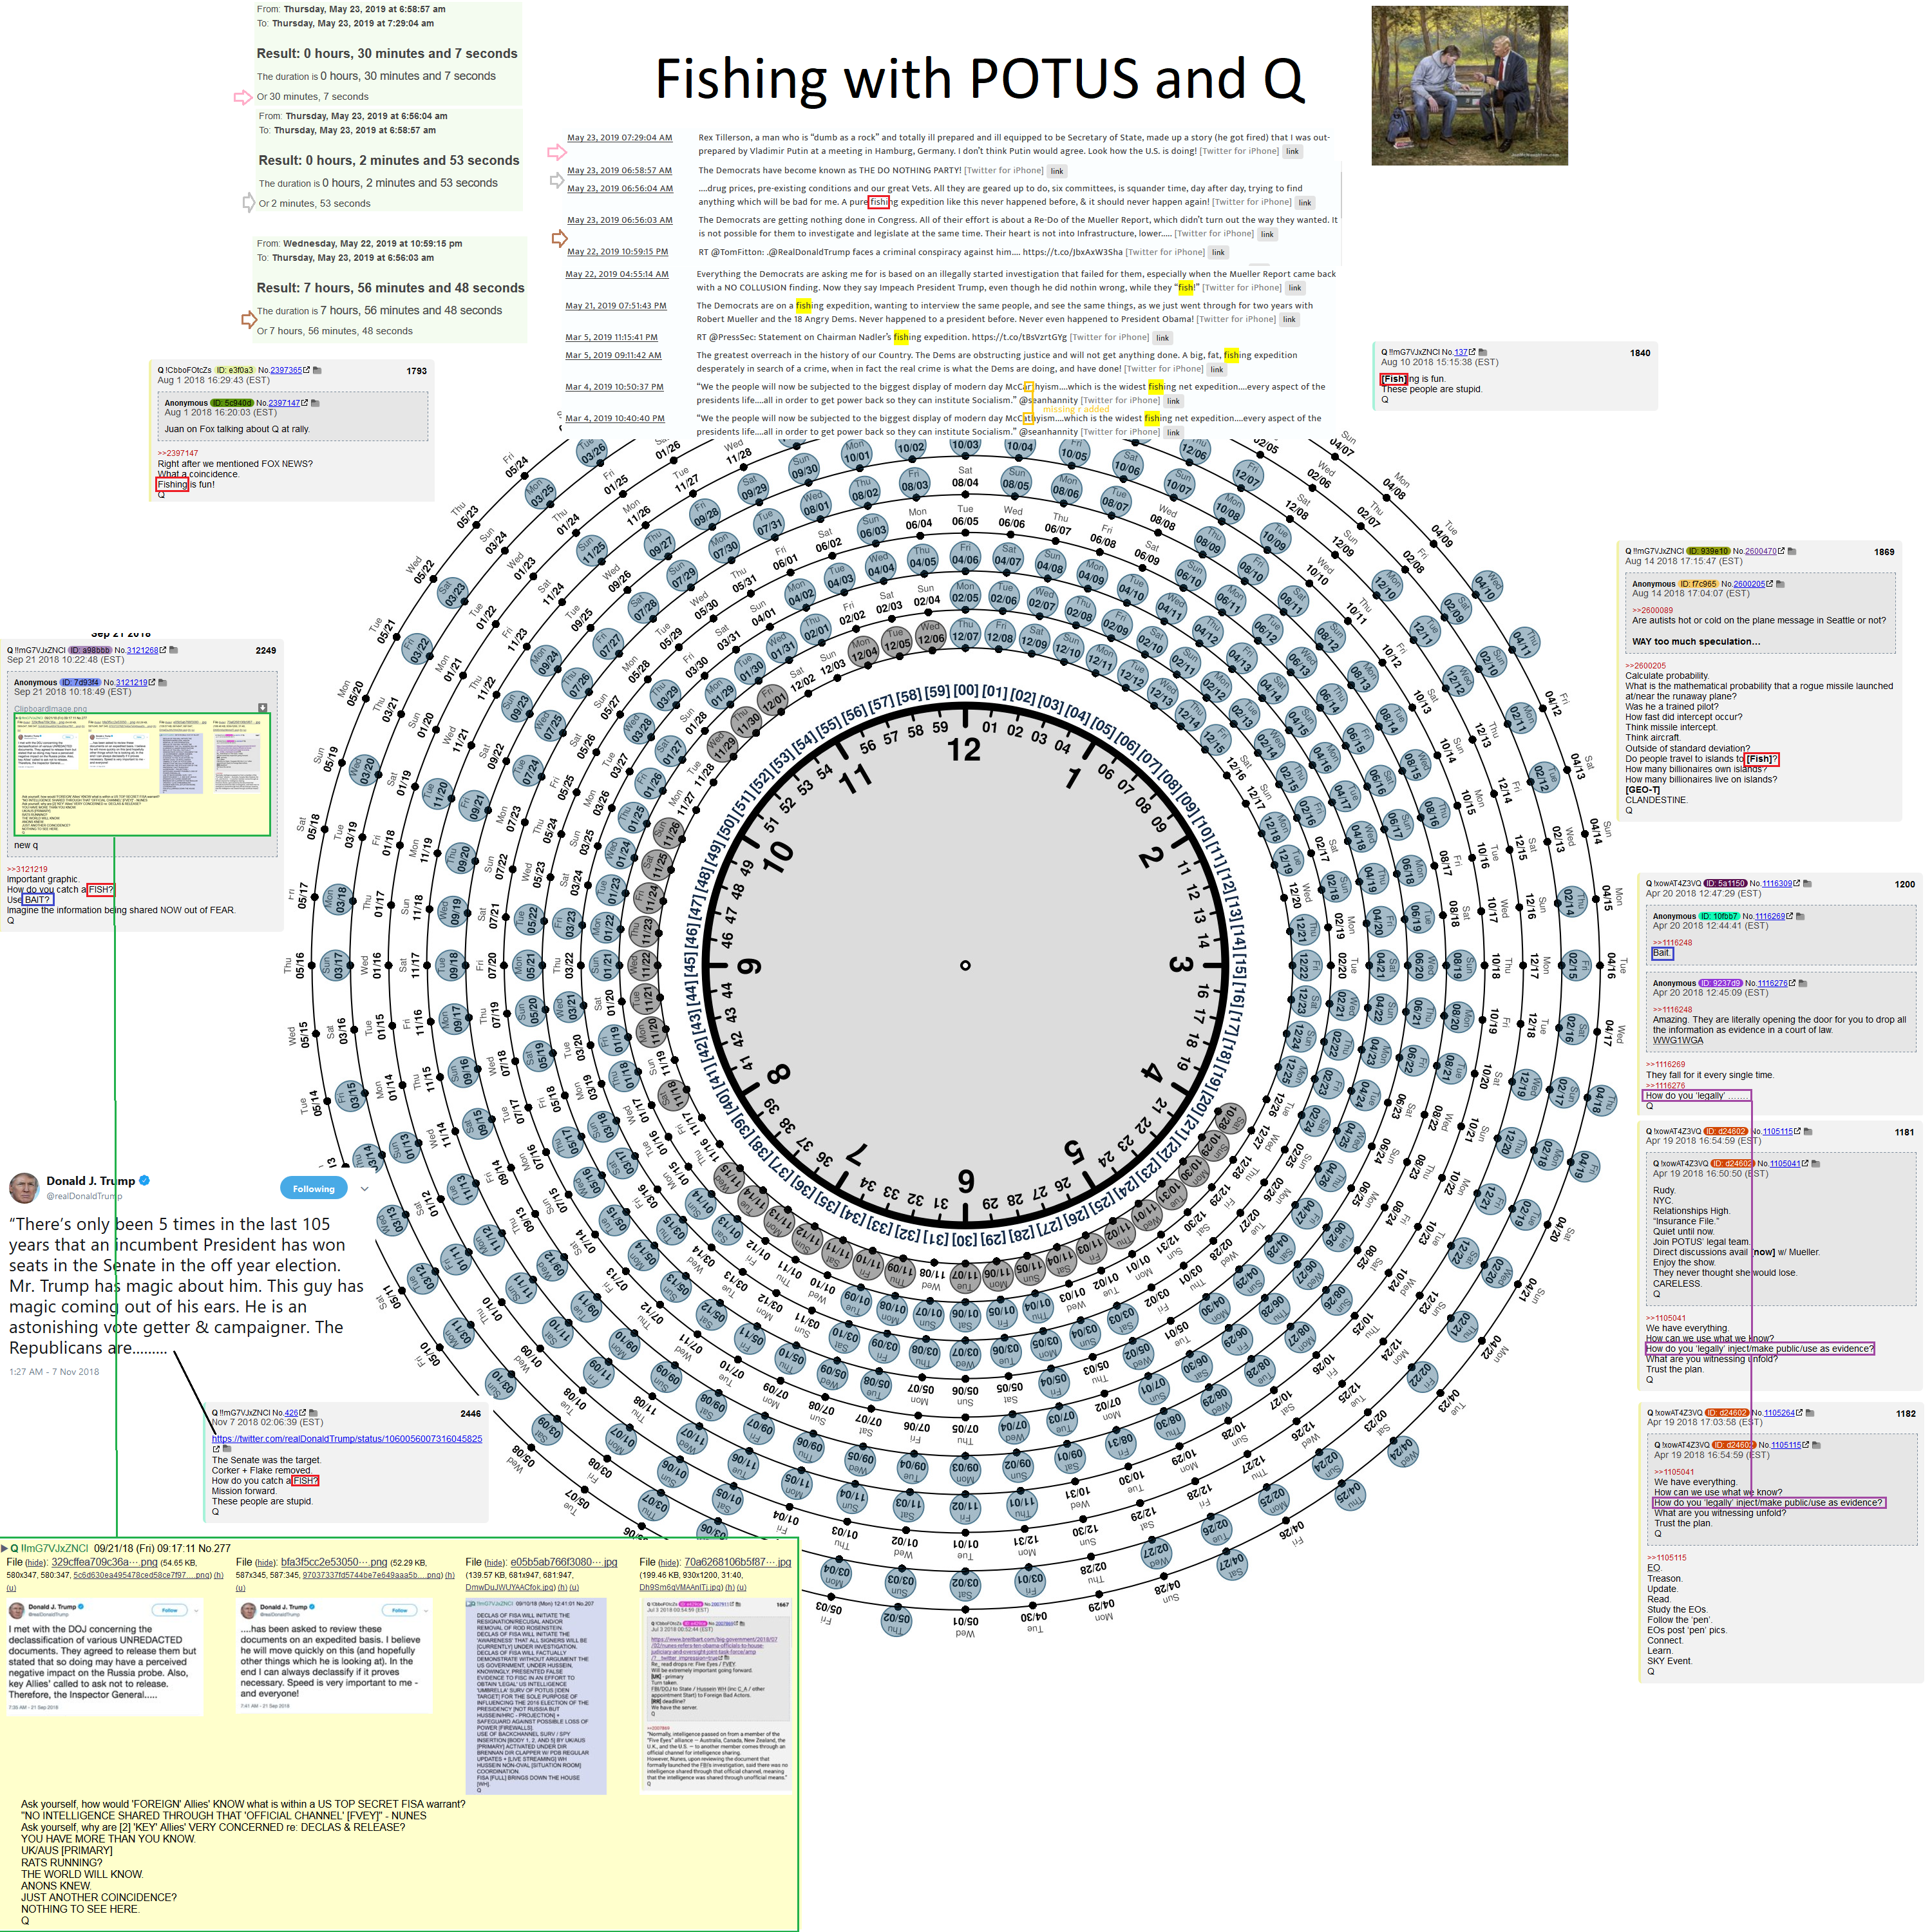
Task: Click quote link >>2397147
Action: (x=178, y=453)
